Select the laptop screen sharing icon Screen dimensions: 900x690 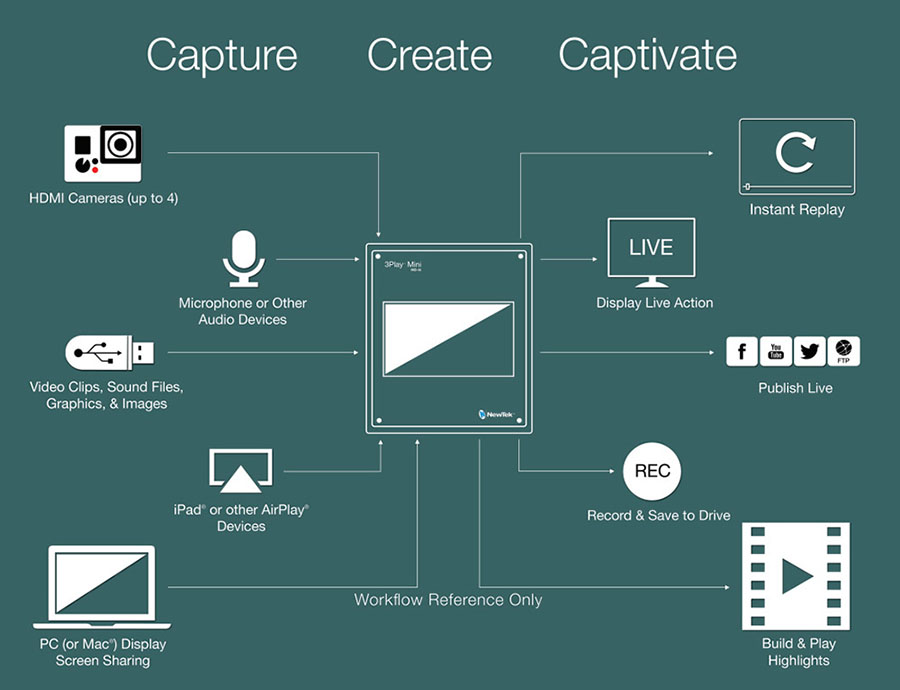pyautogui.click(x=102, y=587)
